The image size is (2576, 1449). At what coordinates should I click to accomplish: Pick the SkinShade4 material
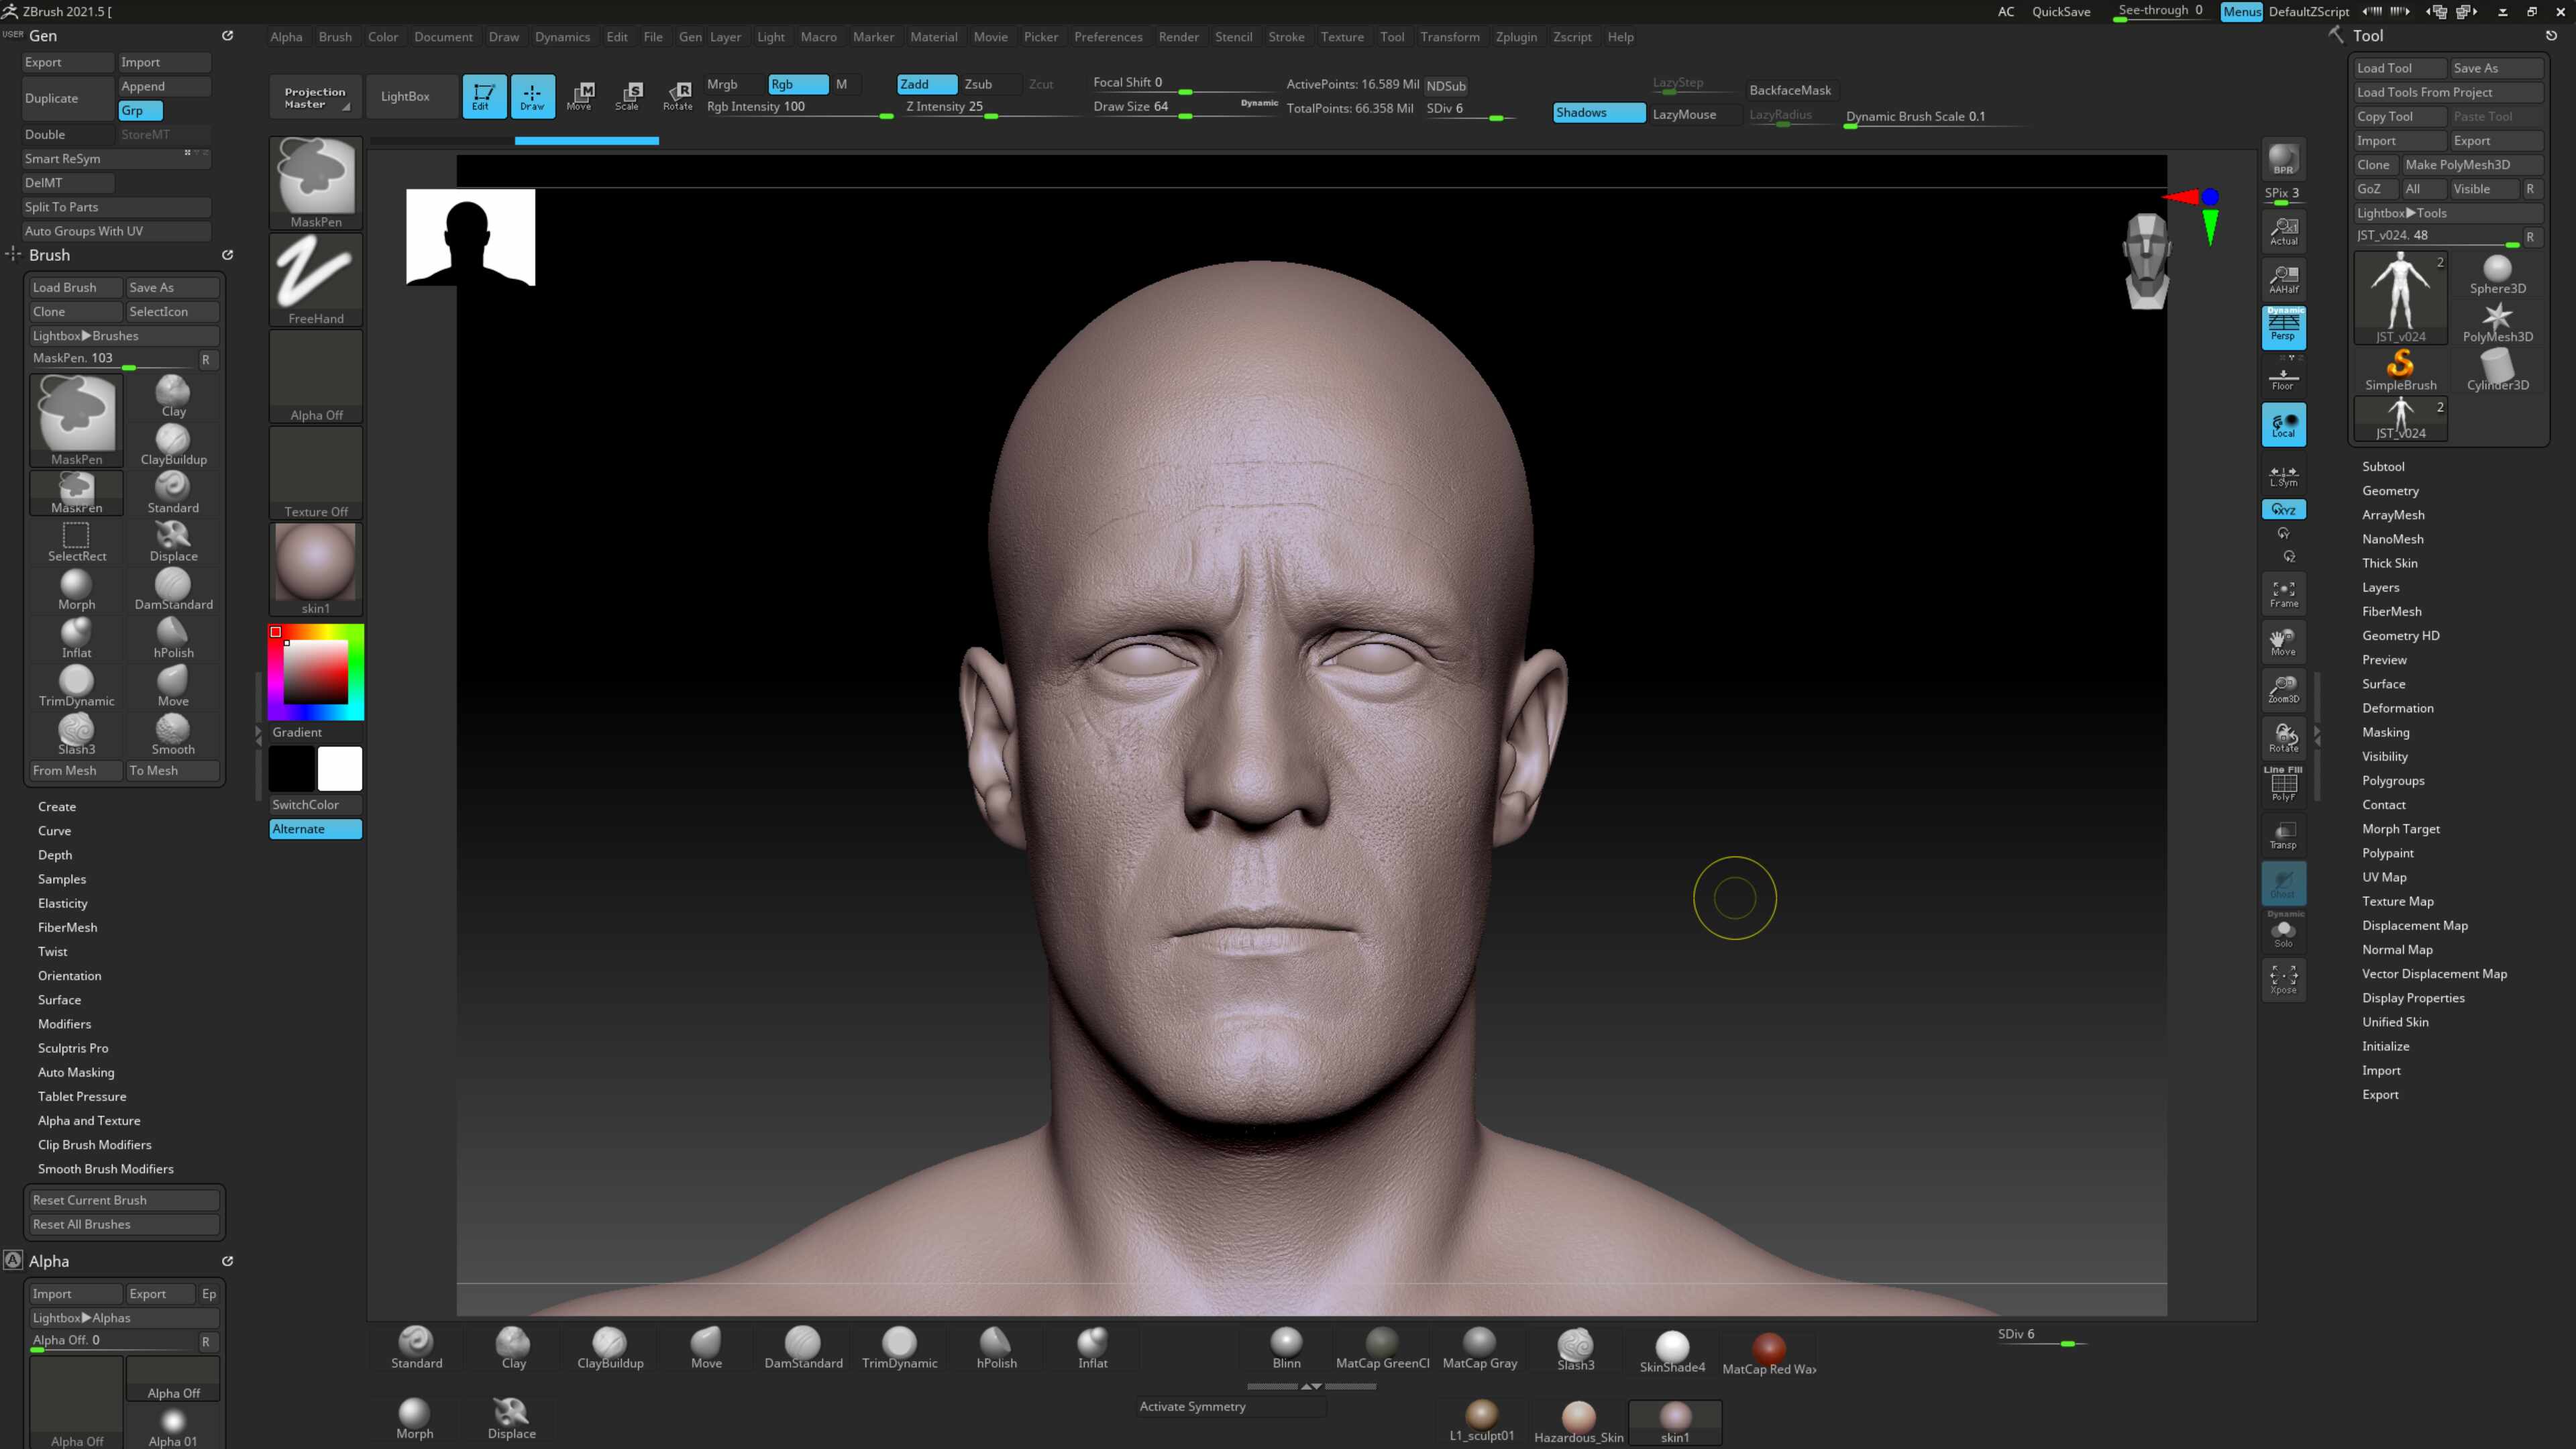[1672, 1351]
